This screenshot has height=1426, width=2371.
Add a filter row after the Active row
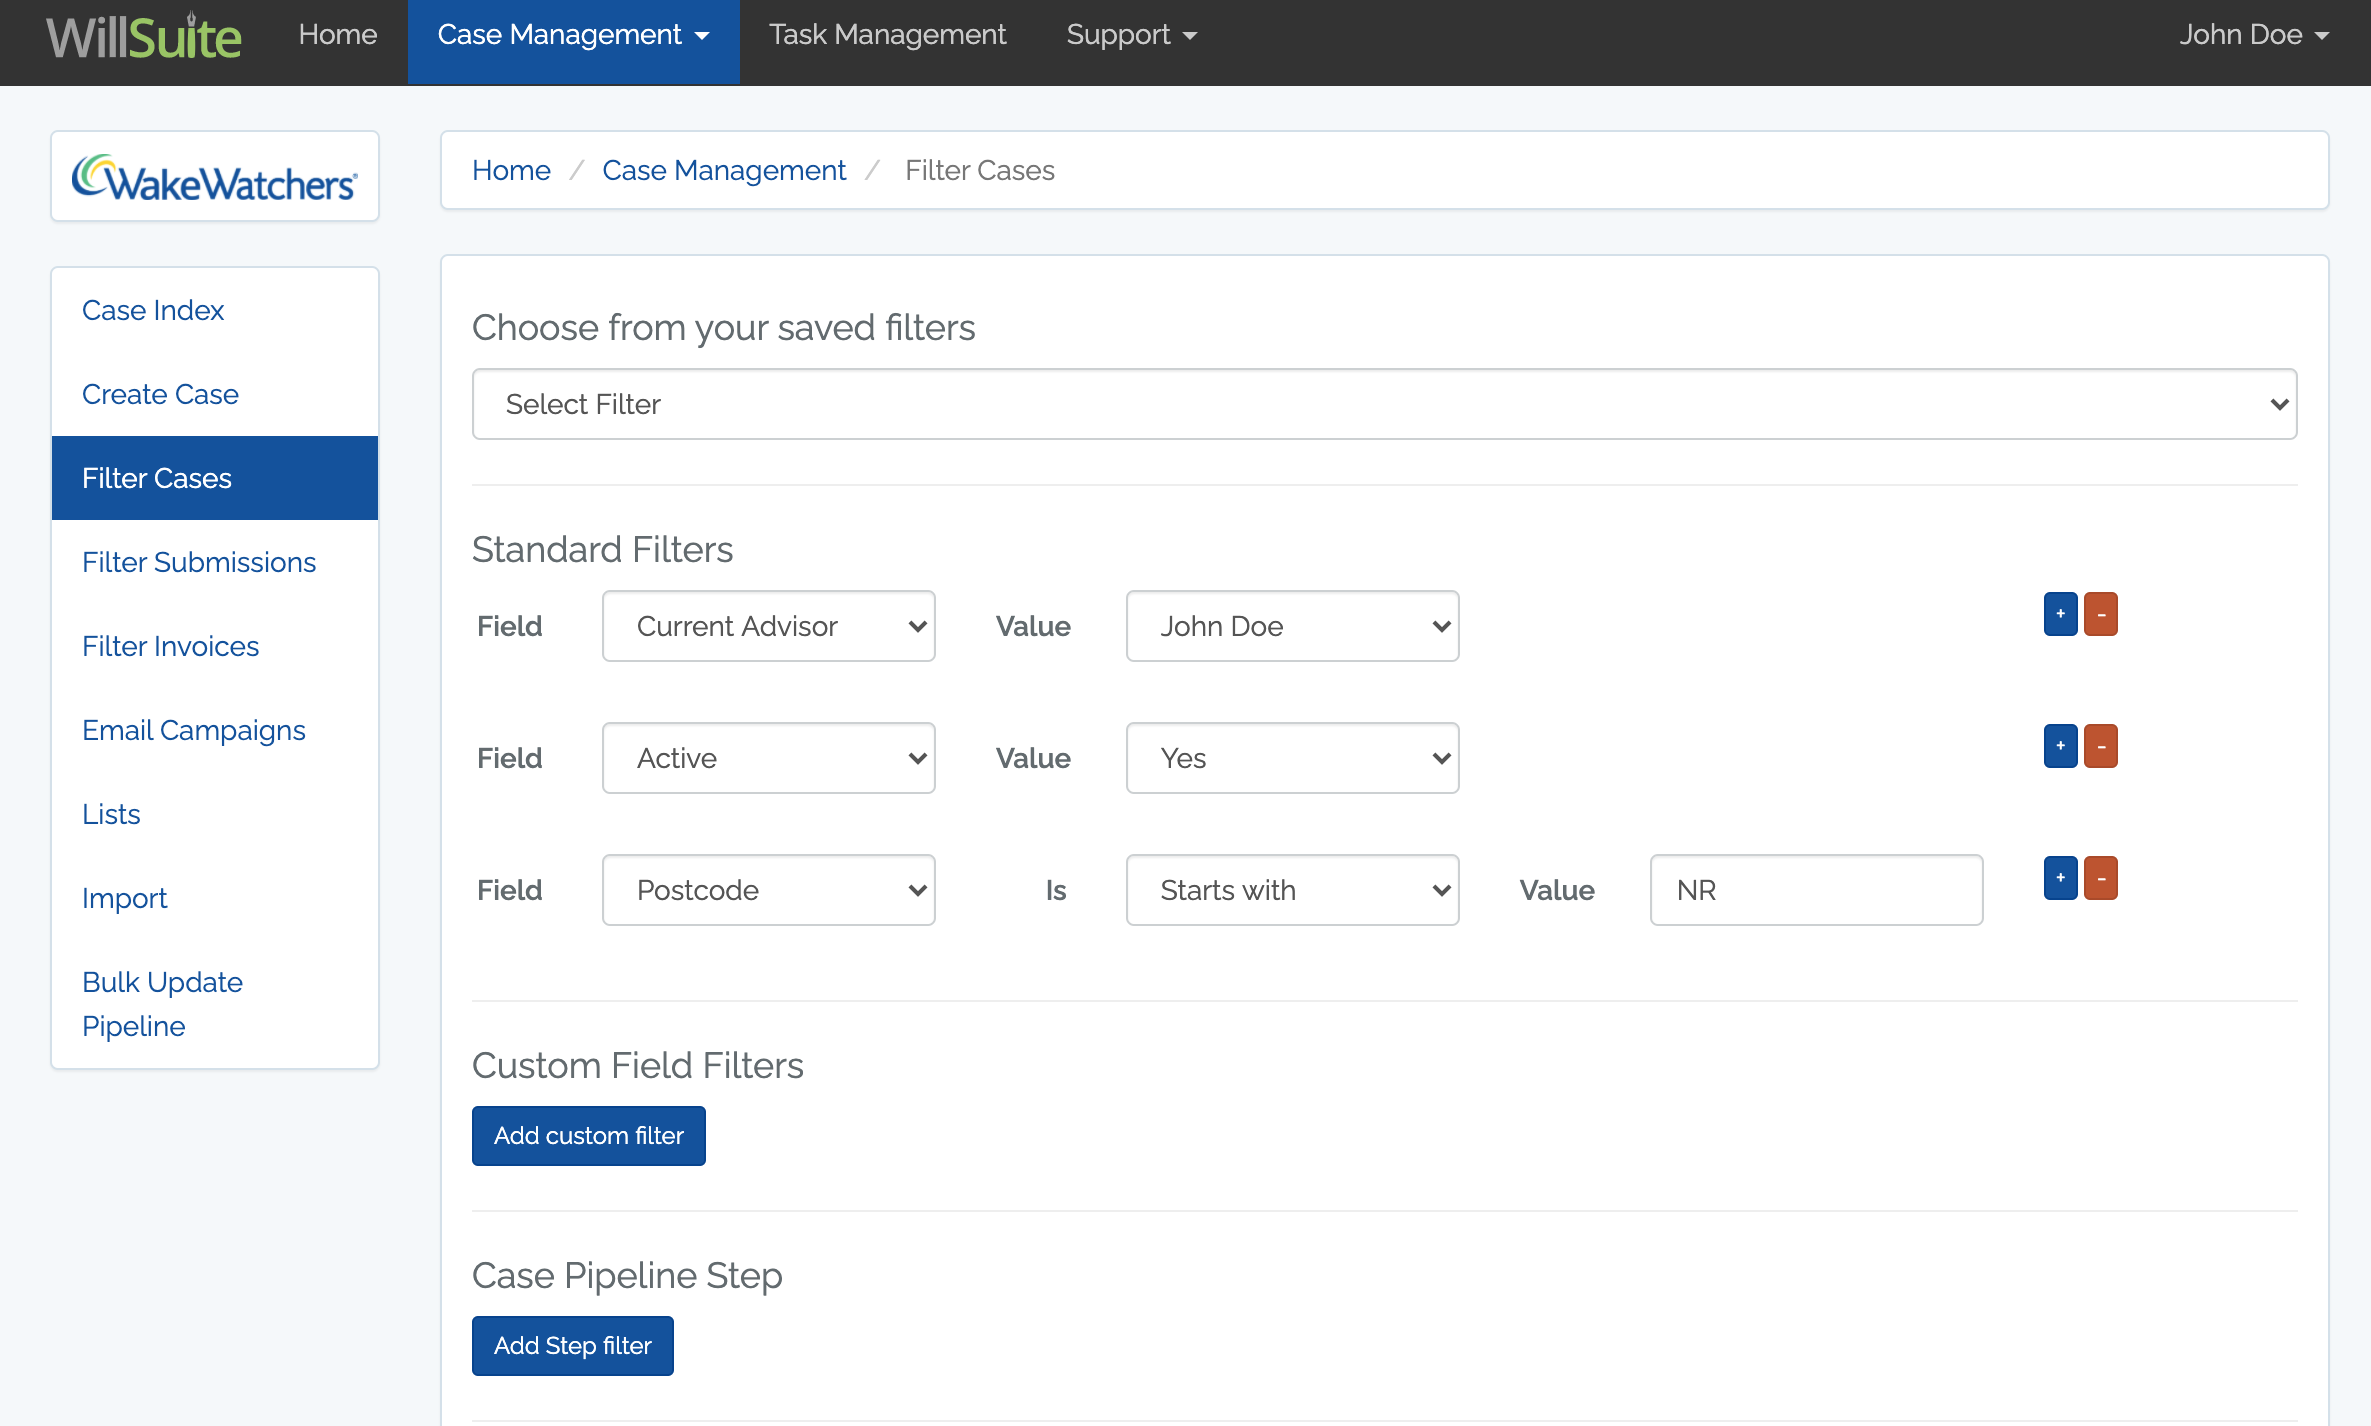point(2060,746)
